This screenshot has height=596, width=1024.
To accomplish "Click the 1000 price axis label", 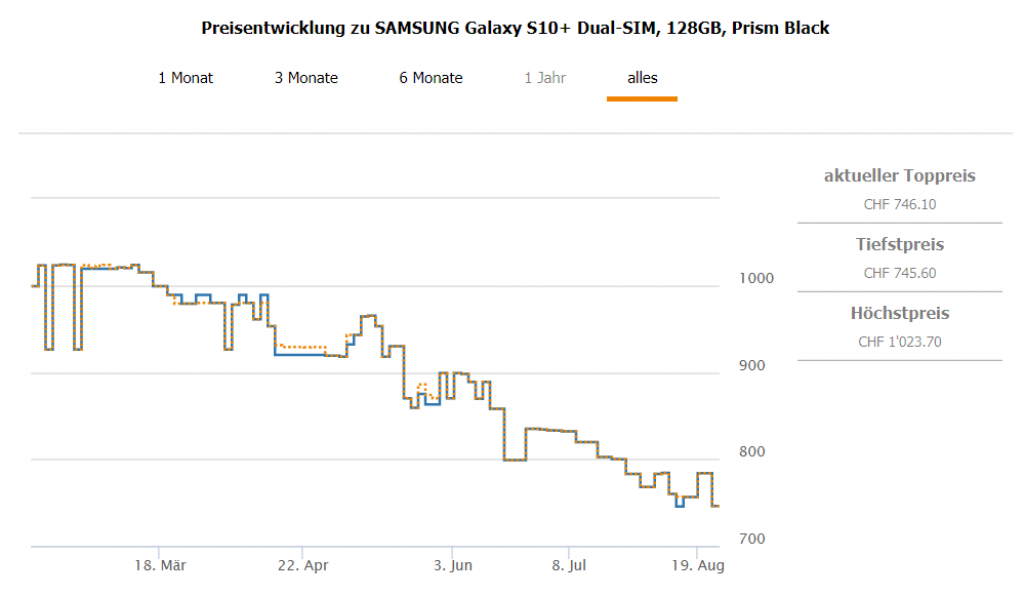I will [752, 279].
